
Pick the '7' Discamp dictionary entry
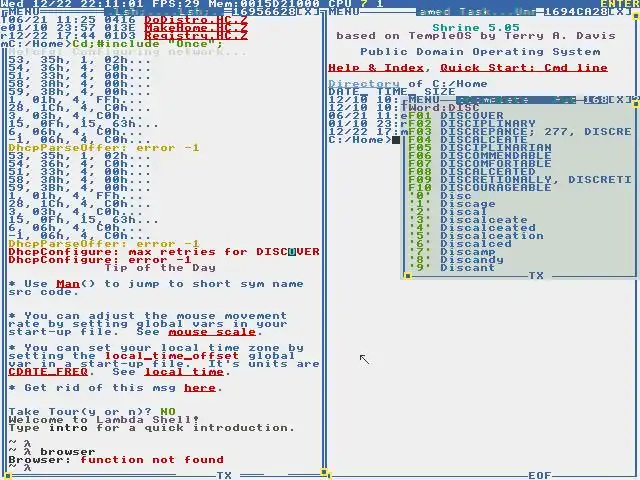[452, 252]
